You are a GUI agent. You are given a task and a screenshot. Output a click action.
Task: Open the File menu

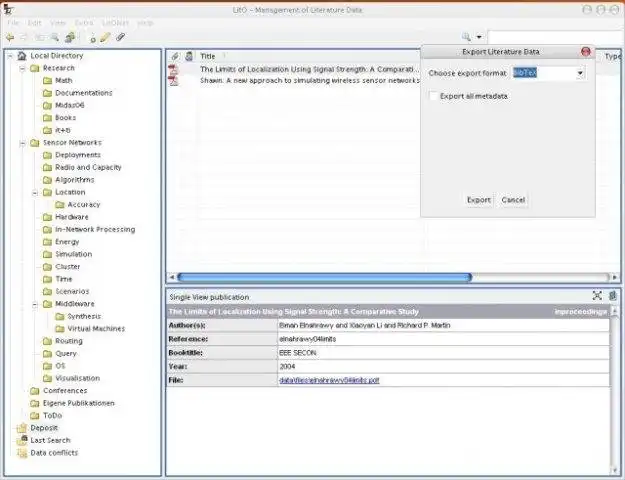point(13,23)
